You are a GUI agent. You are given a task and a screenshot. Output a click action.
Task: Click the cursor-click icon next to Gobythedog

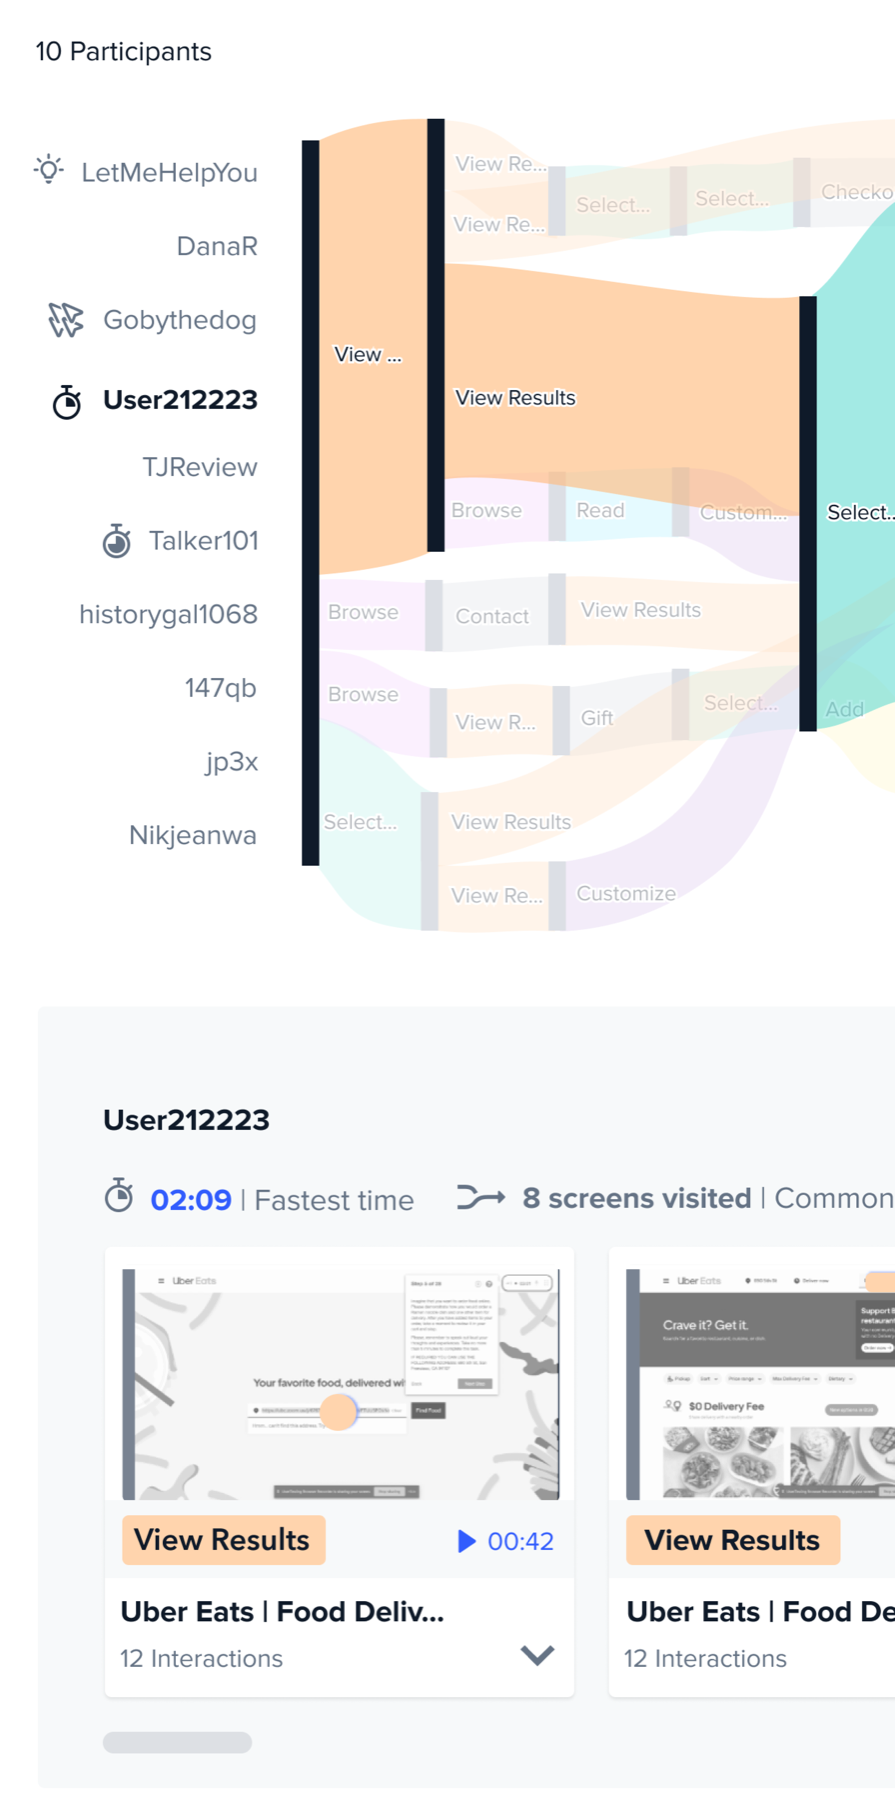click(66, 320)
